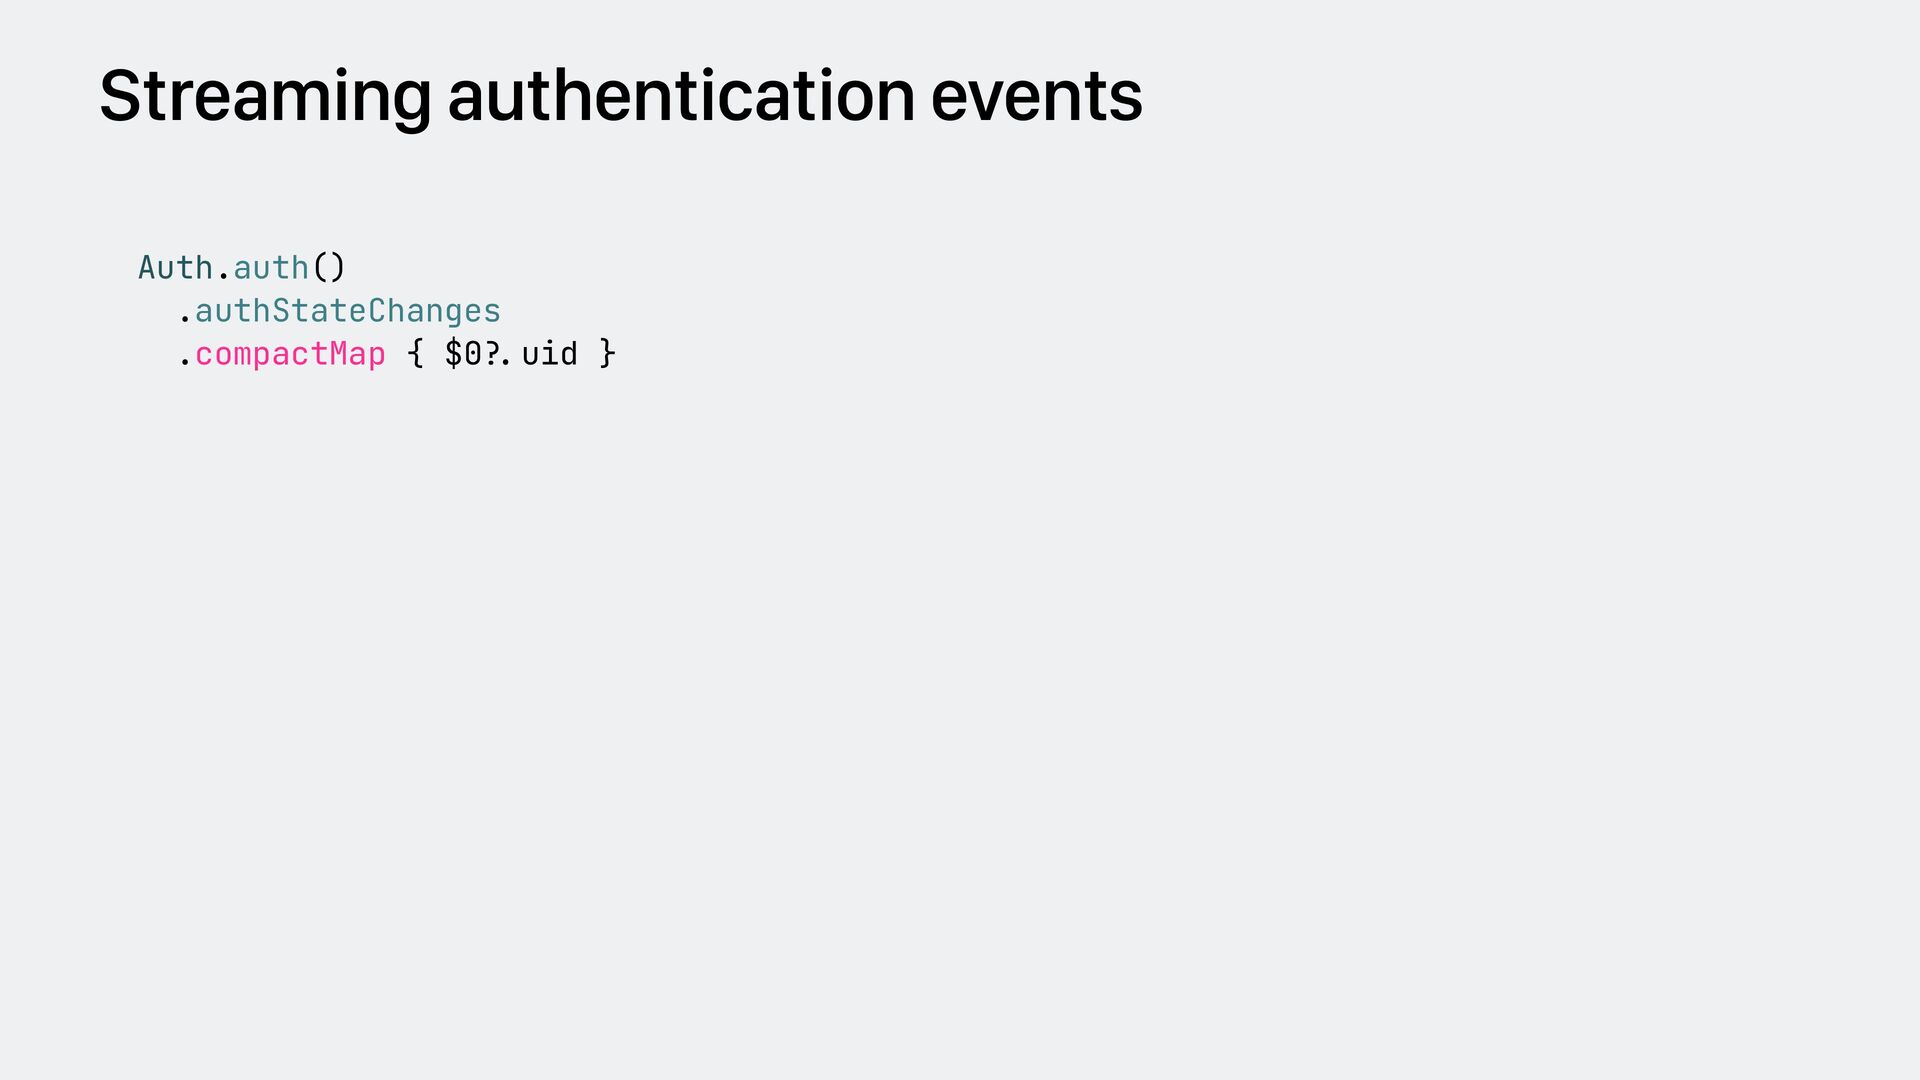Click the letter "S" starting the title
This screenshot has height=1080, width=1920.
click(x=118, y=97)
